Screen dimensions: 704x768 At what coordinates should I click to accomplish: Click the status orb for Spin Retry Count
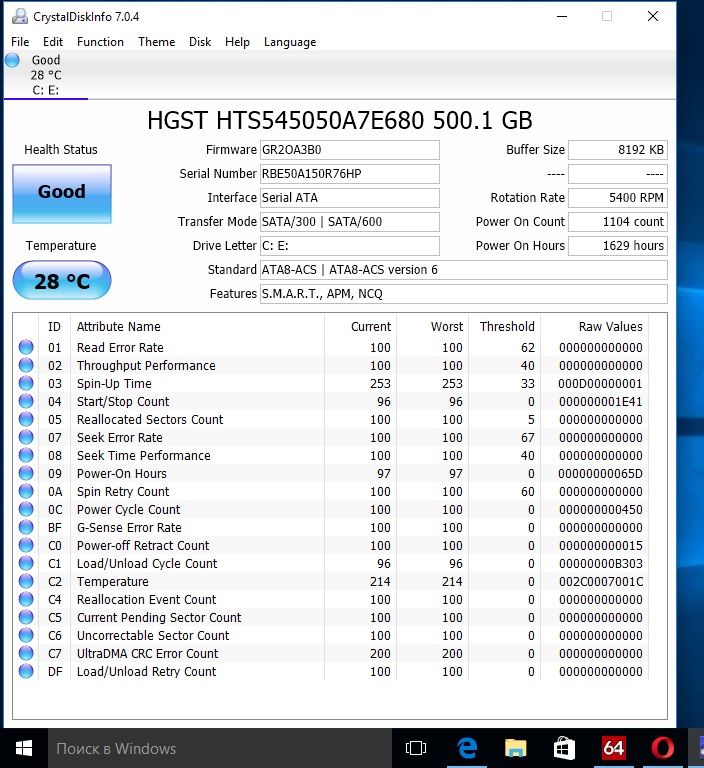26,491
